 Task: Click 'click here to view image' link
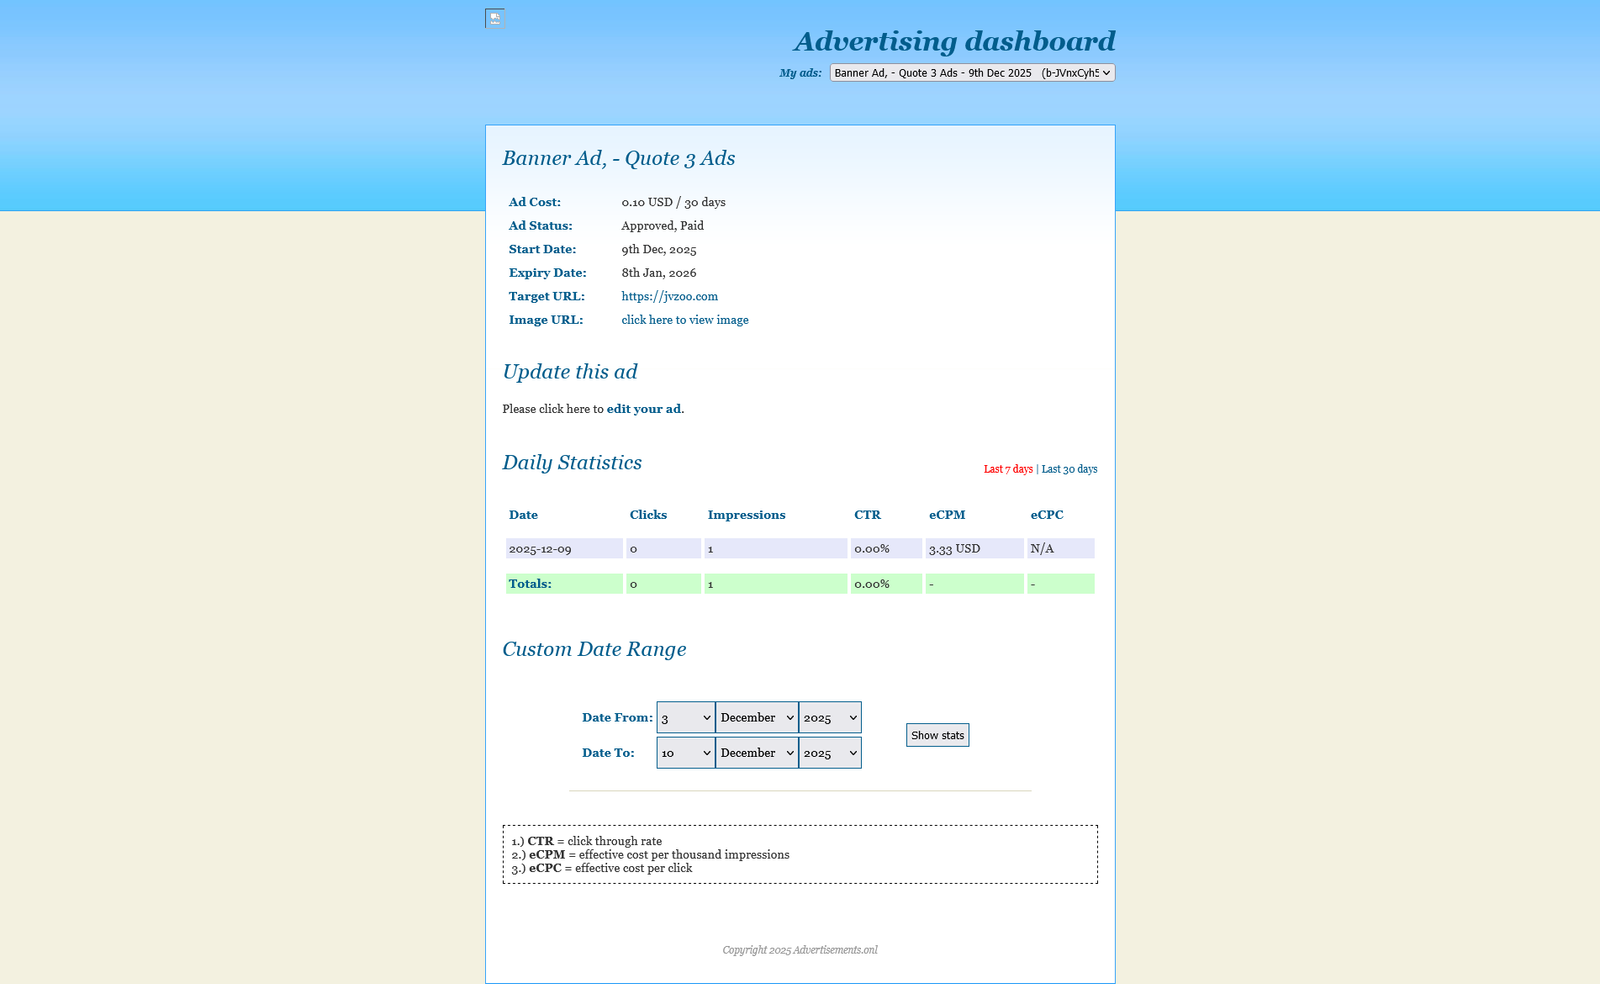coord(684,320)
